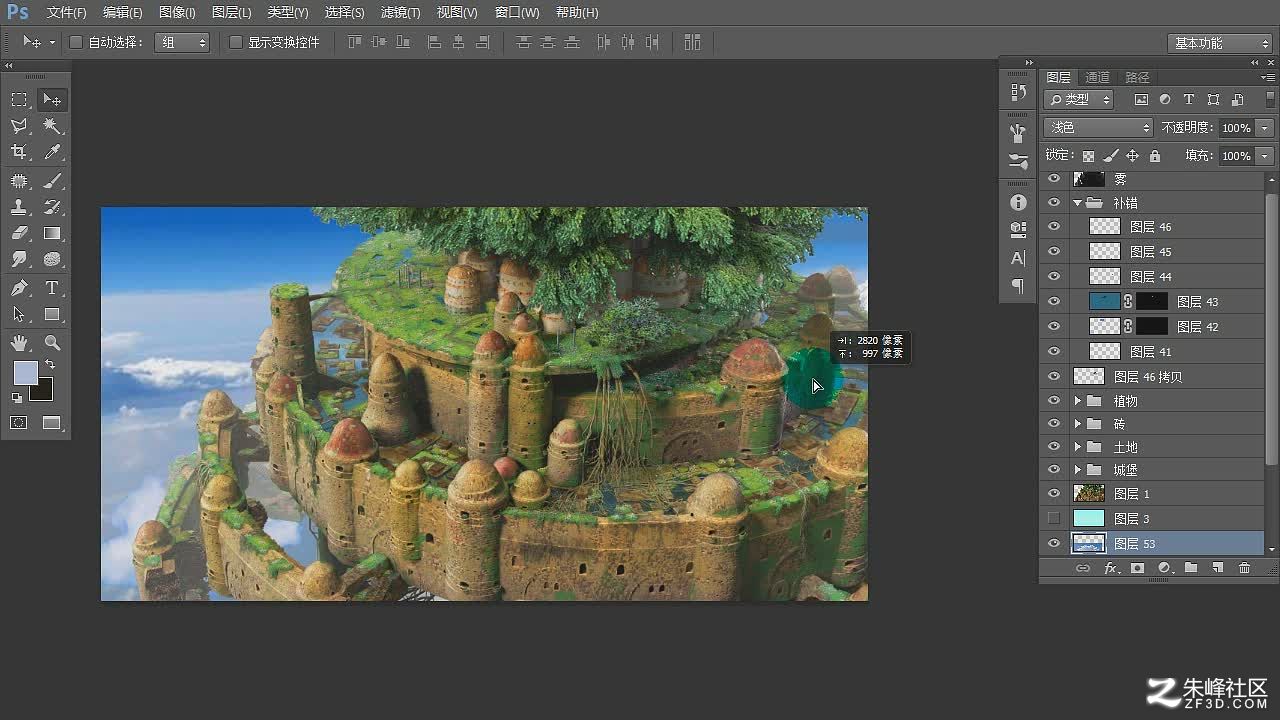Toggle Quick Mask mode
The height and width of the screenshot is (720, 1280).
19,423
